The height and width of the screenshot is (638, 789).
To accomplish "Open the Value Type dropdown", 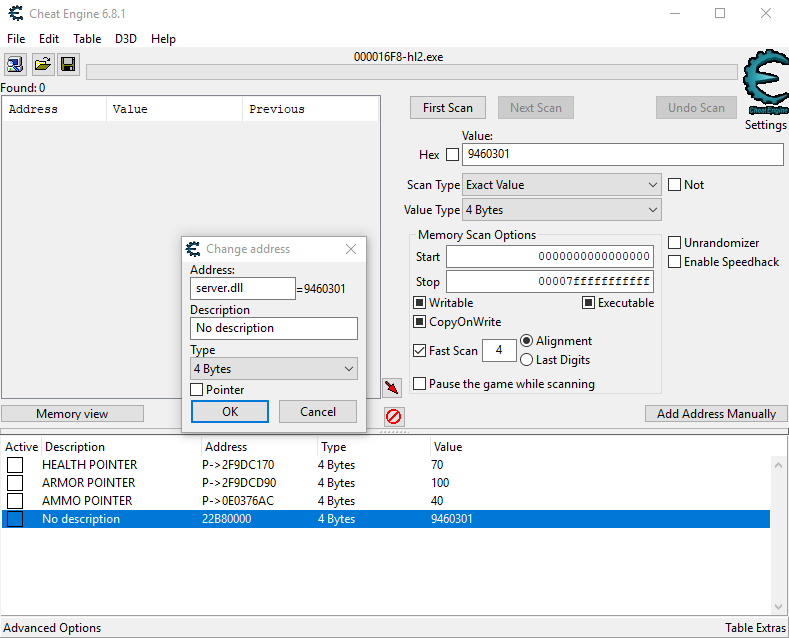I will point(562,210).
